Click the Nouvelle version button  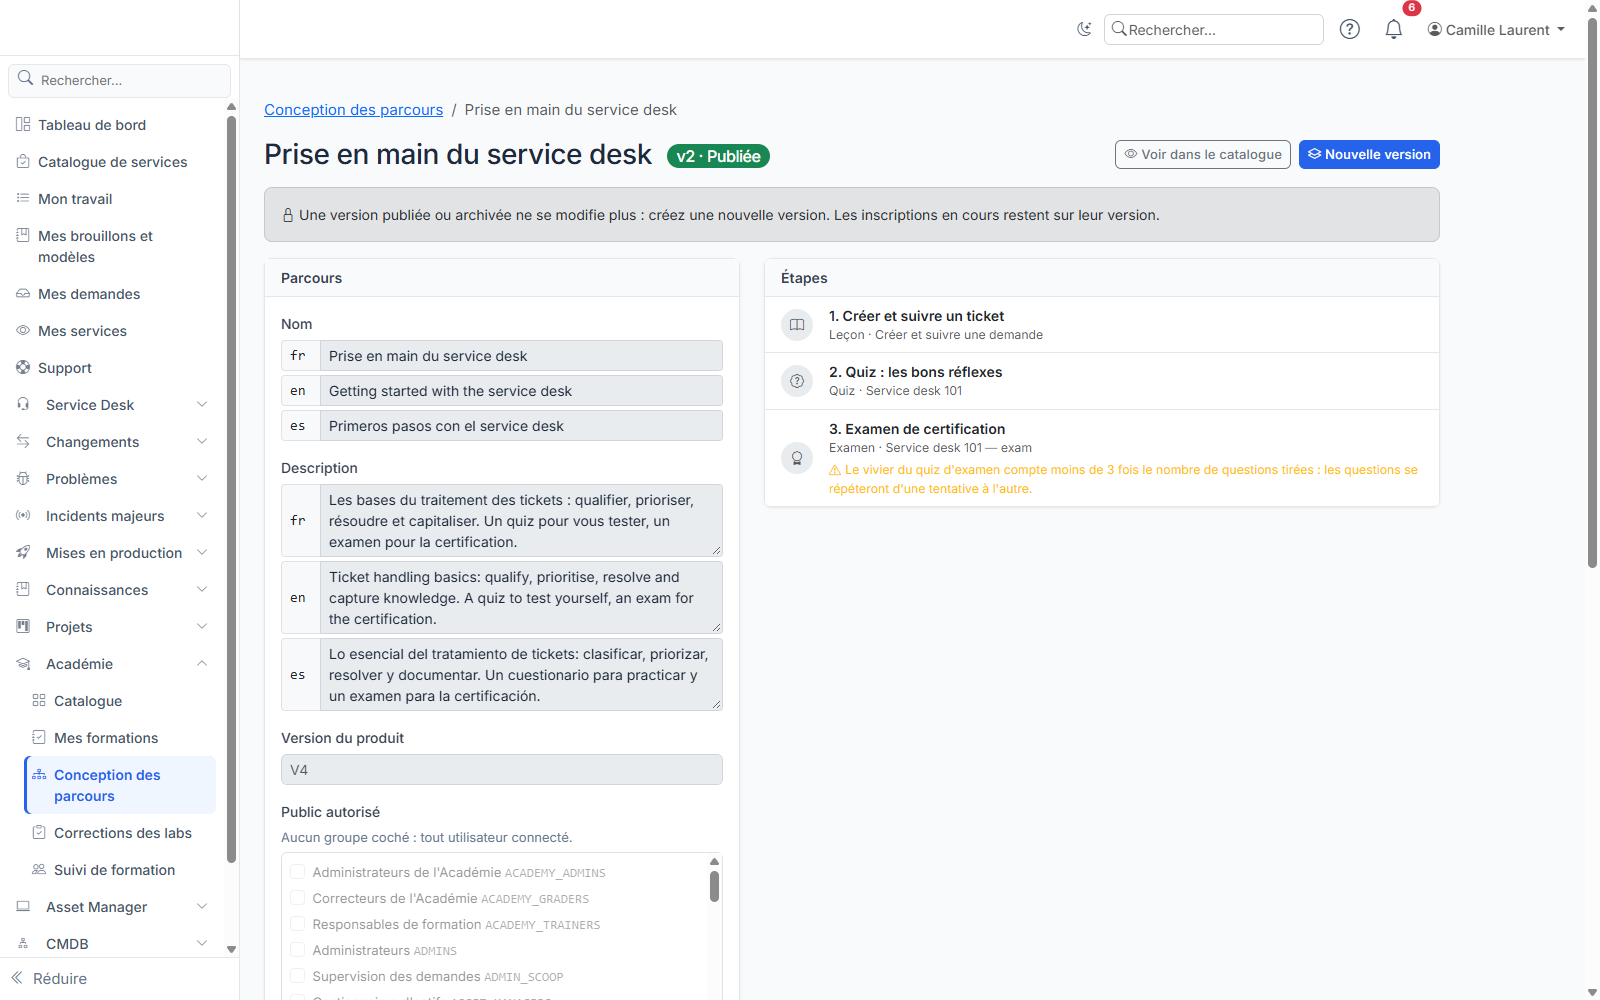pos(1369,154)
